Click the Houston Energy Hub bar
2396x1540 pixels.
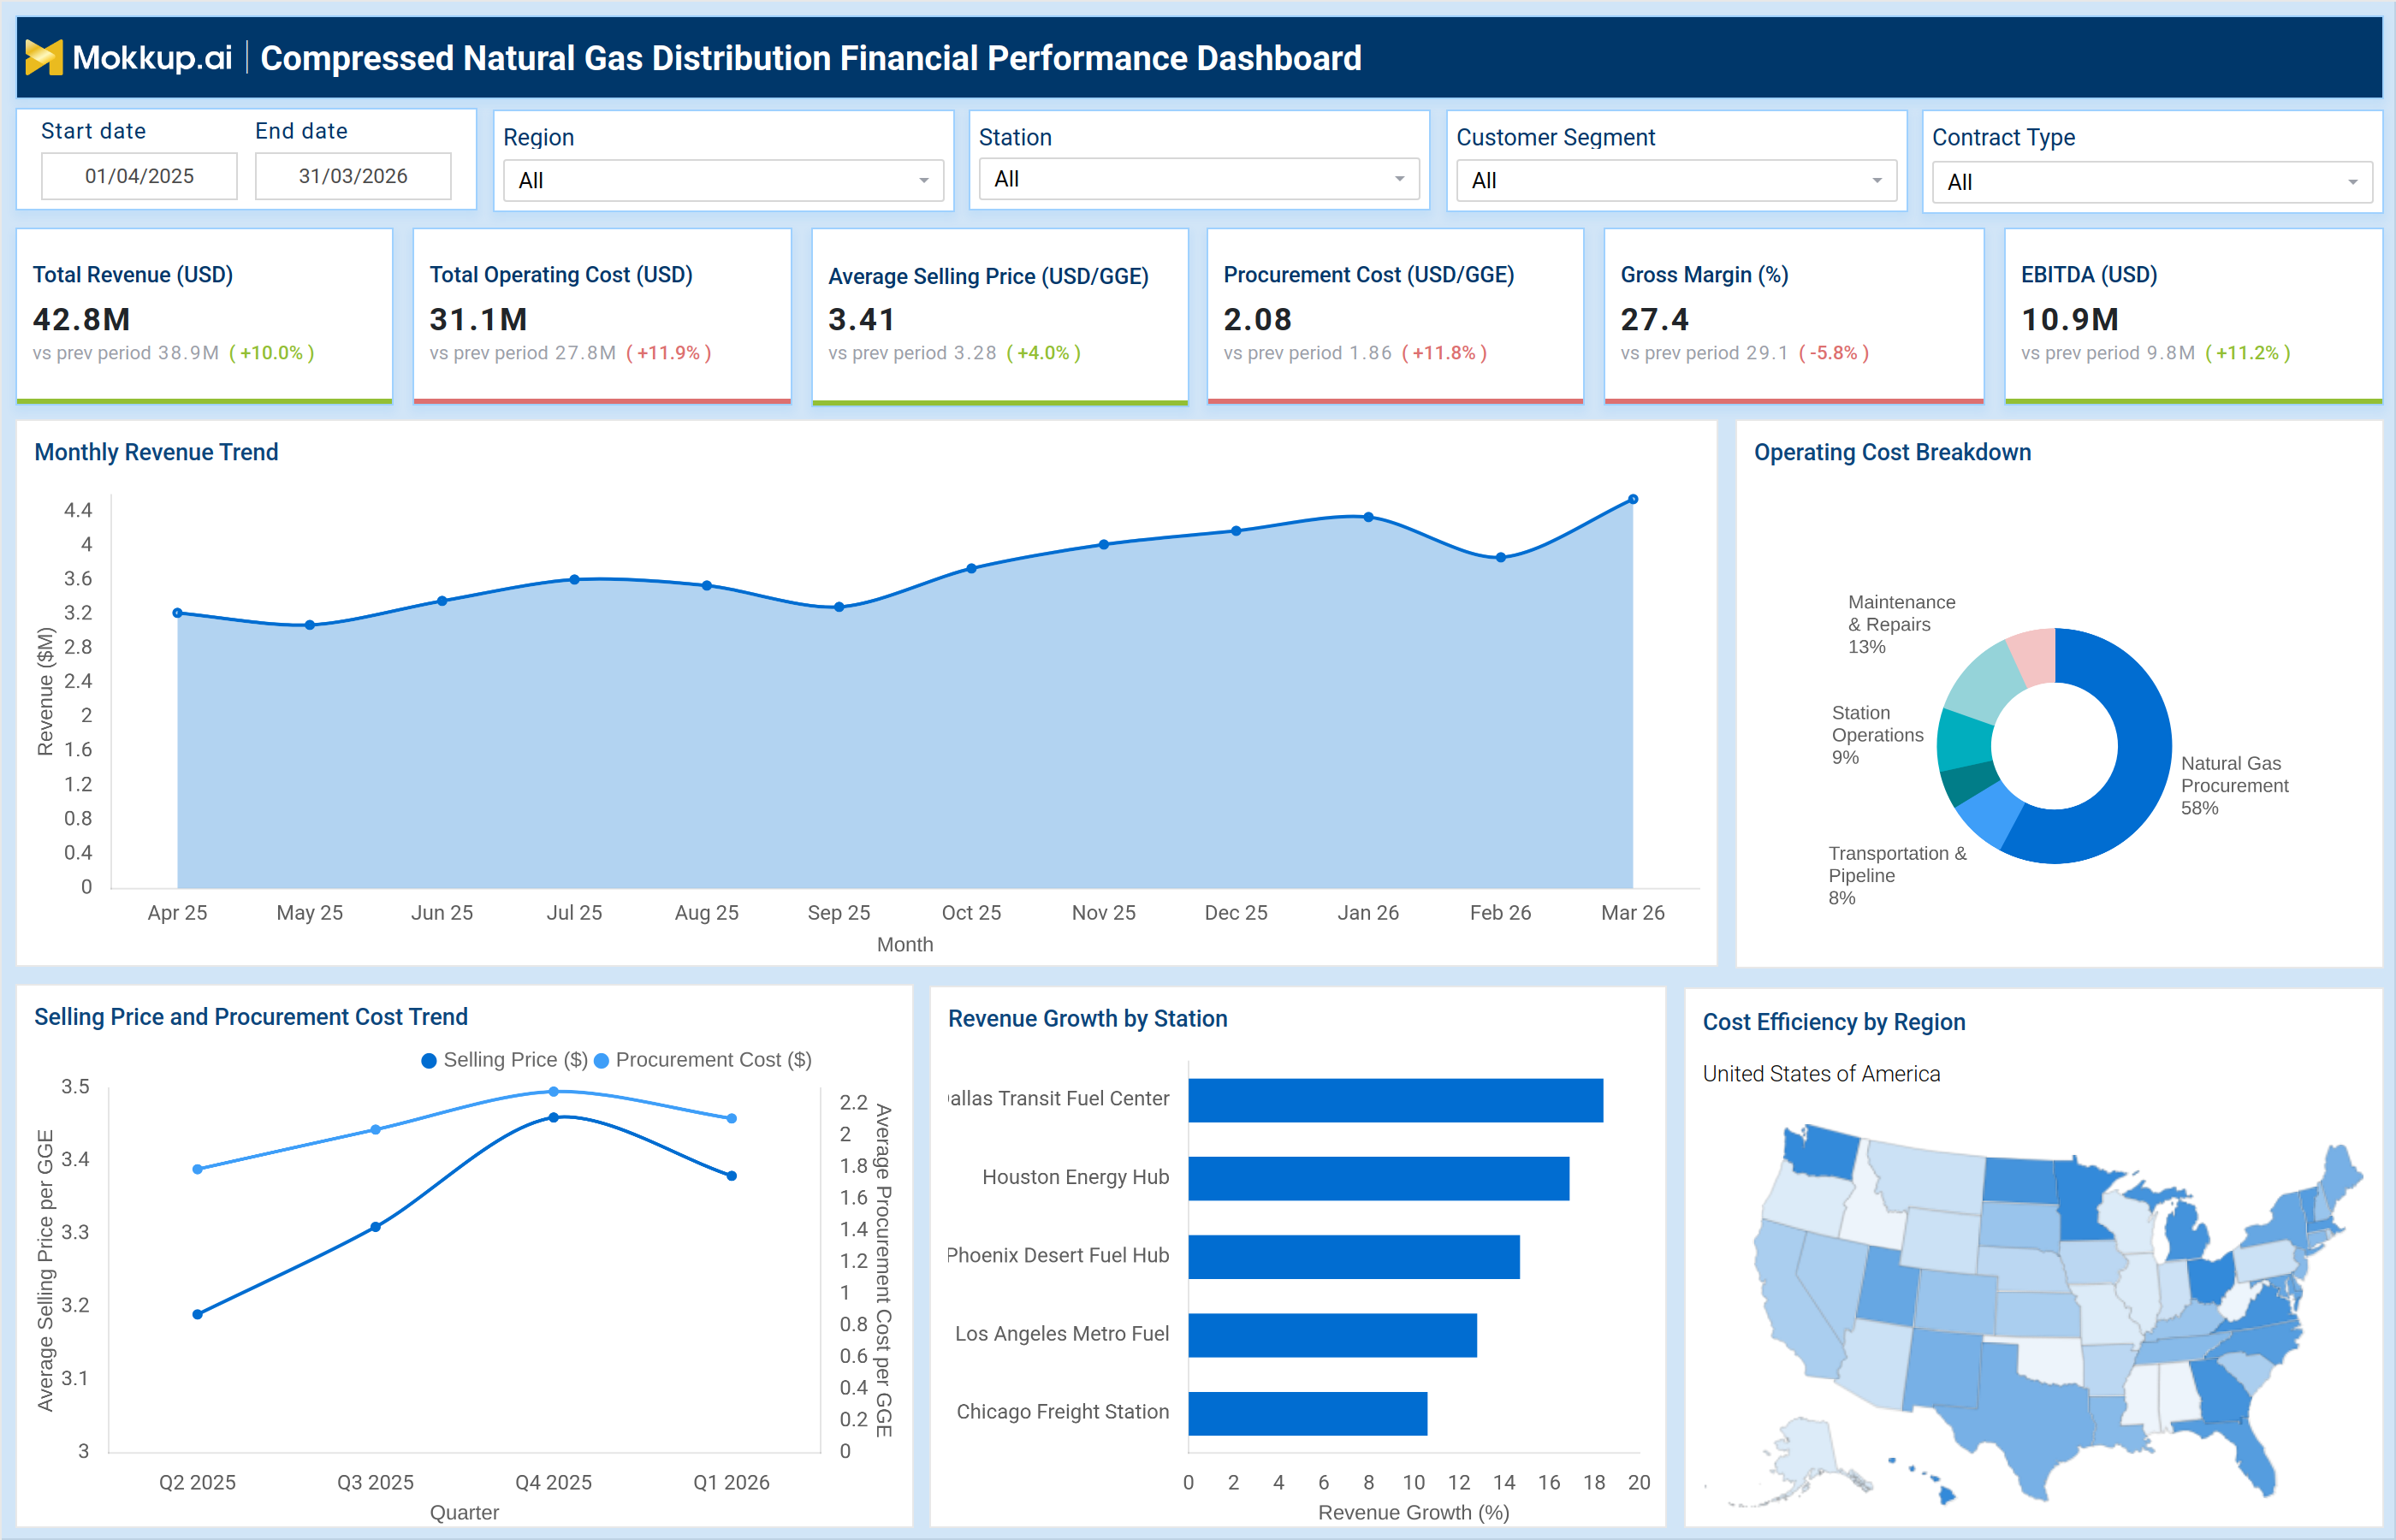[1379, 1178]
